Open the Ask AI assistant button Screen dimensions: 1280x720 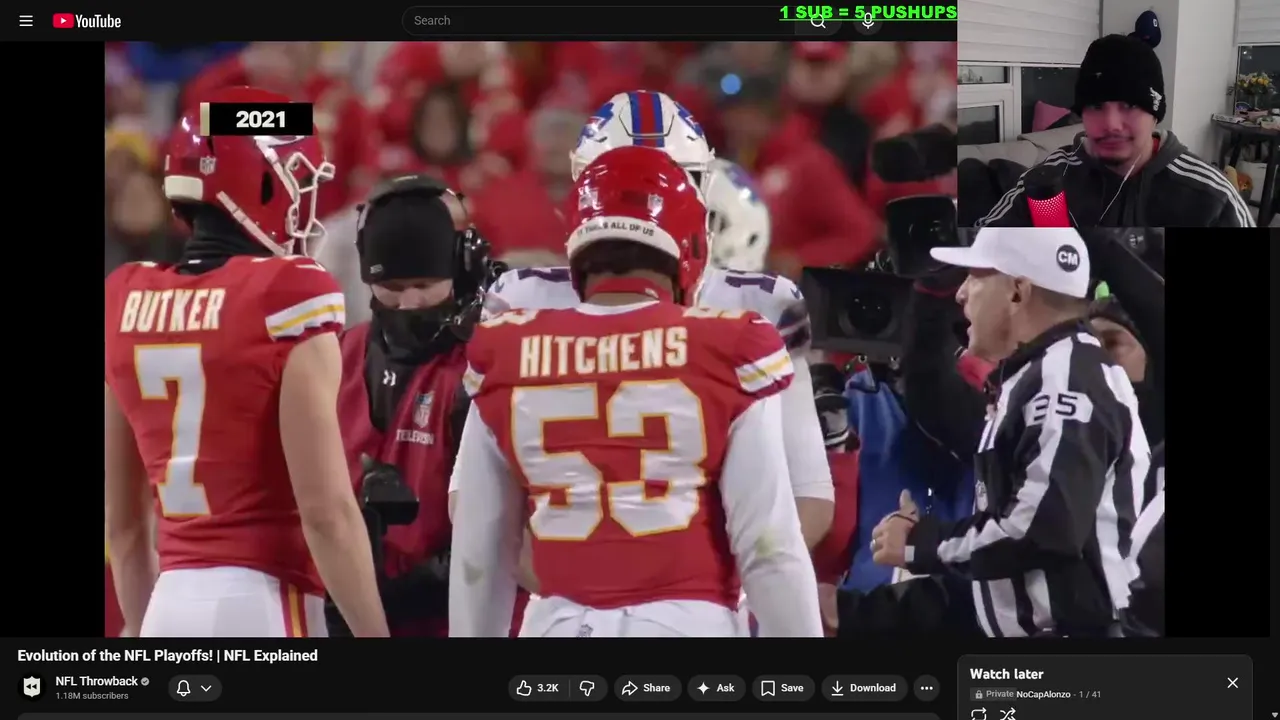tap(715, 688)
